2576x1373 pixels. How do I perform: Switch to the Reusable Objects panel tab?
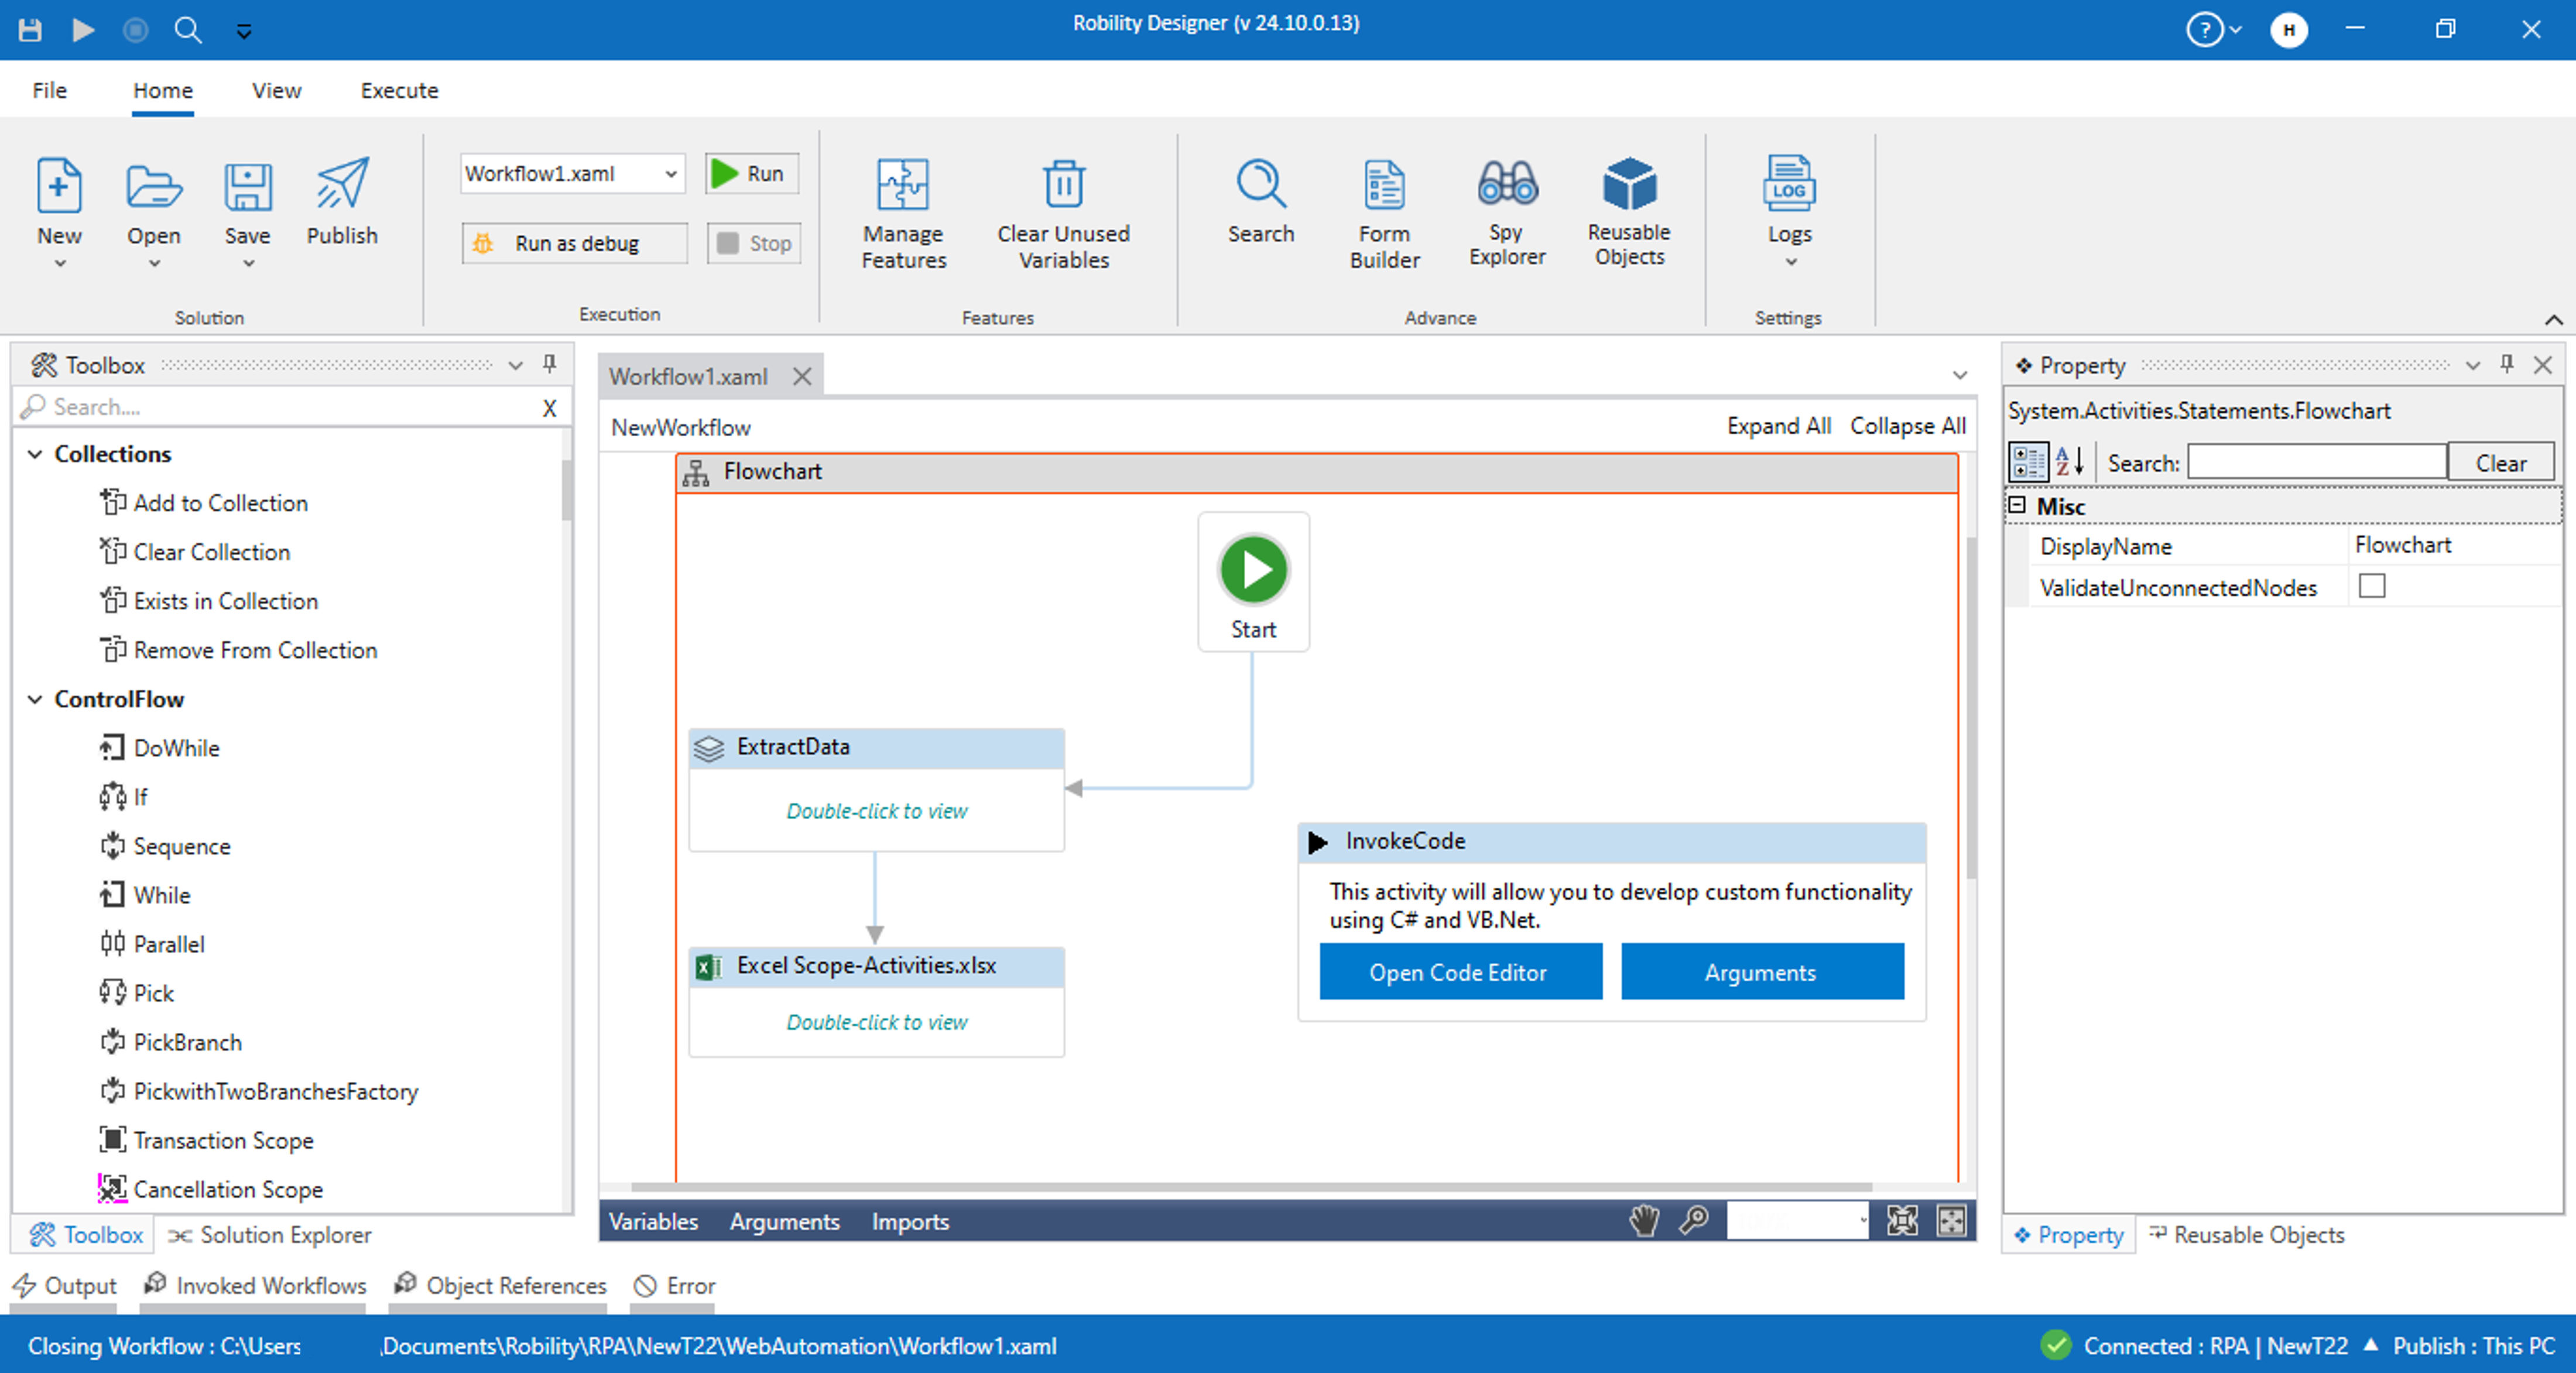pyautogui.click(x=2246, y=1235)
